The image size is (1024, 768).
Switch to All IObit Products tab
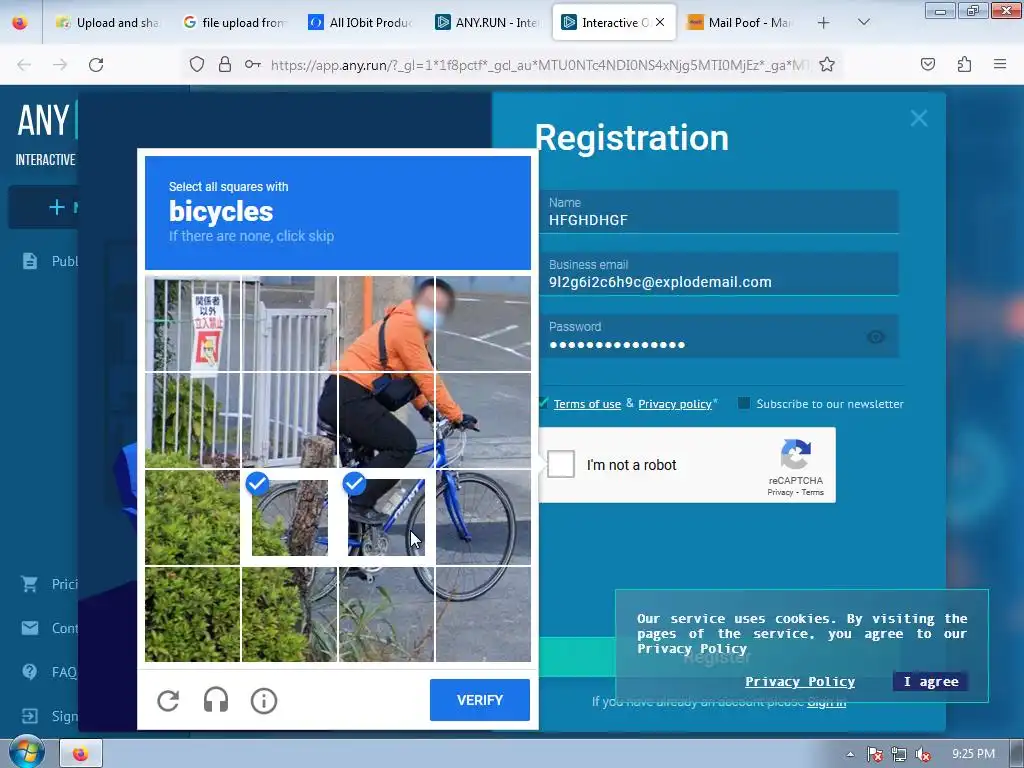tap(361, 22)
